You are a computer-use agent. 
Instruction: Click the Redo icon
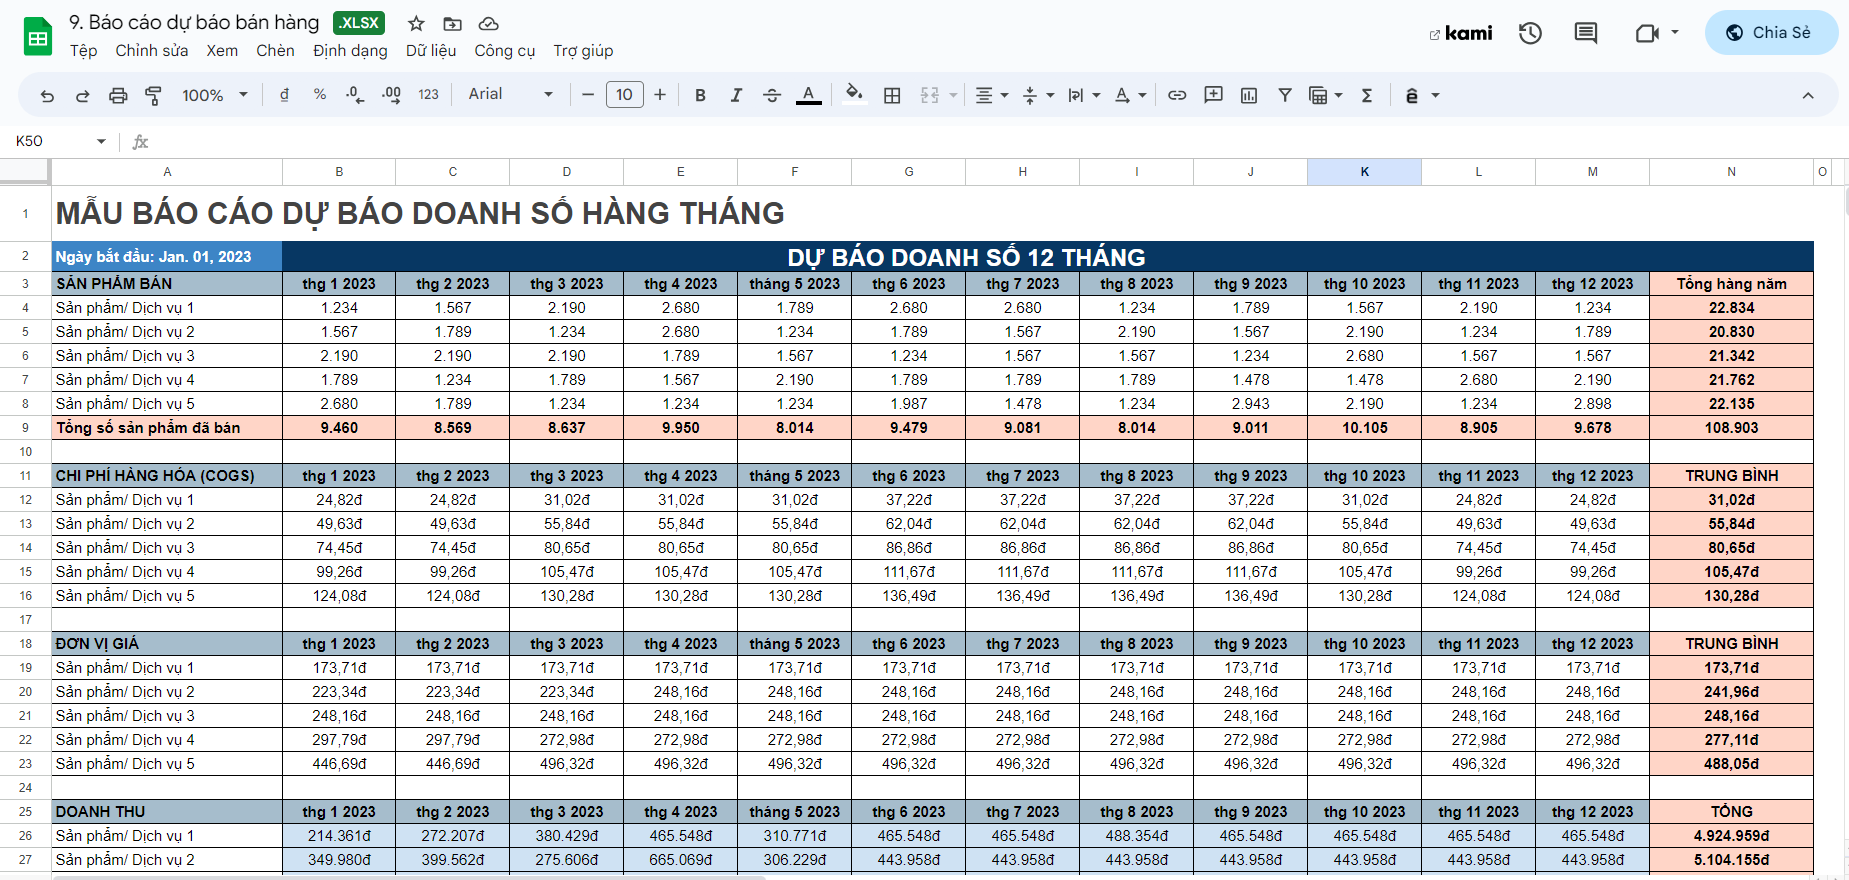[82, 95]
